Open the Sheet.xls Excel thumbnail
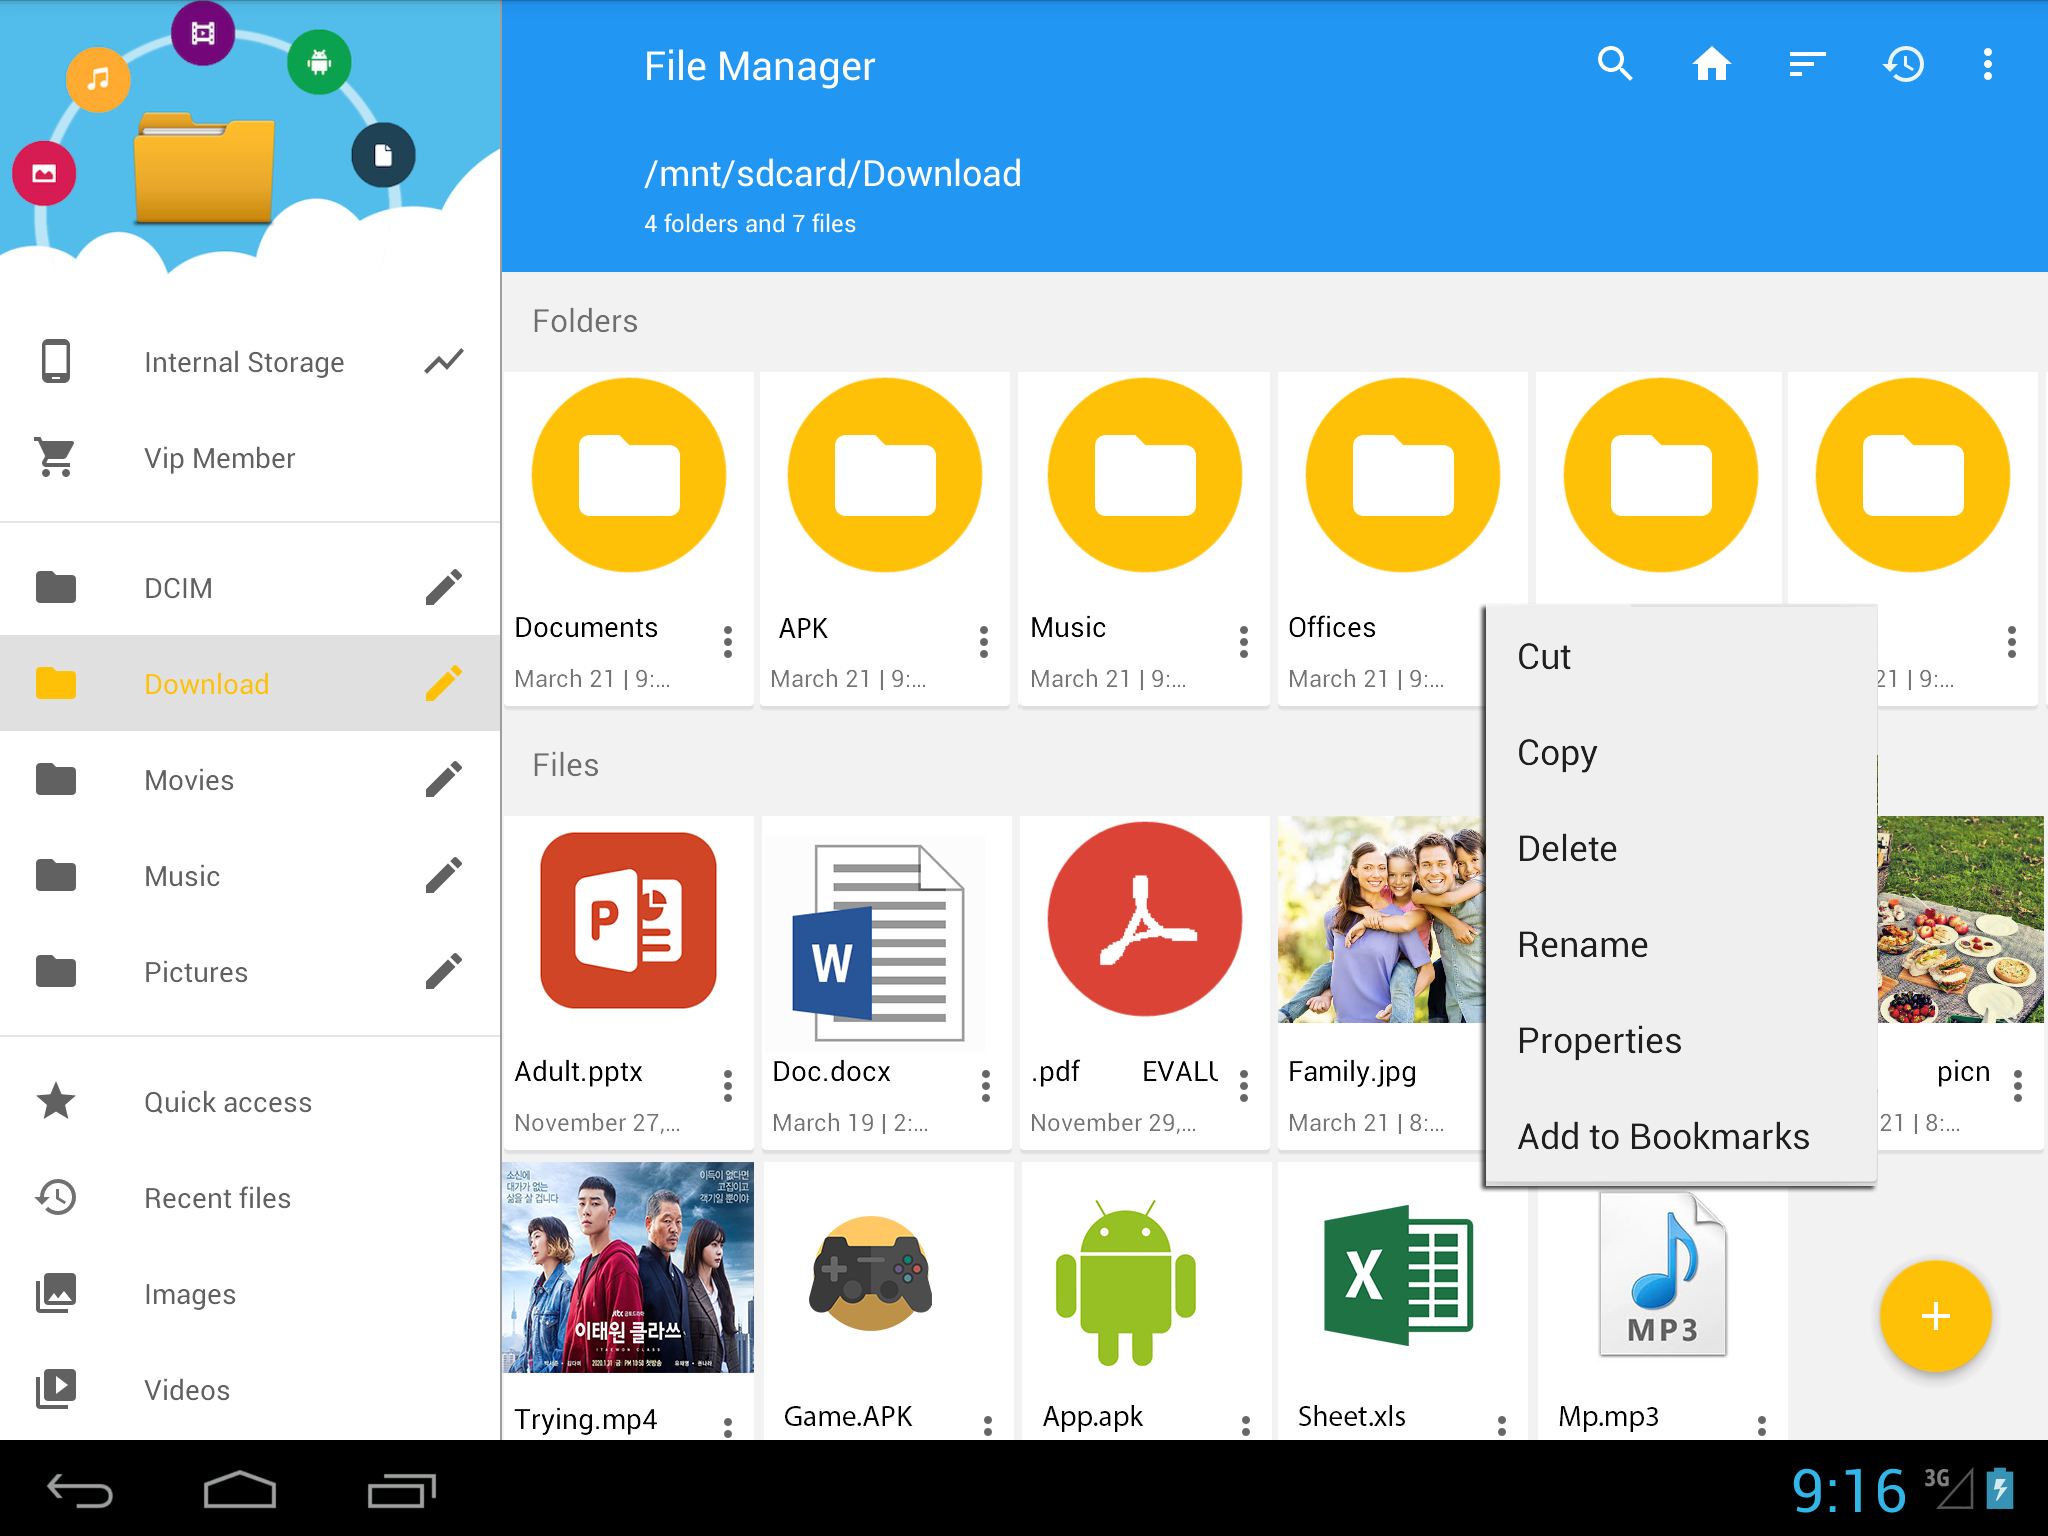This screenshot has width=2048, height=1536. pos(1398,1276)
